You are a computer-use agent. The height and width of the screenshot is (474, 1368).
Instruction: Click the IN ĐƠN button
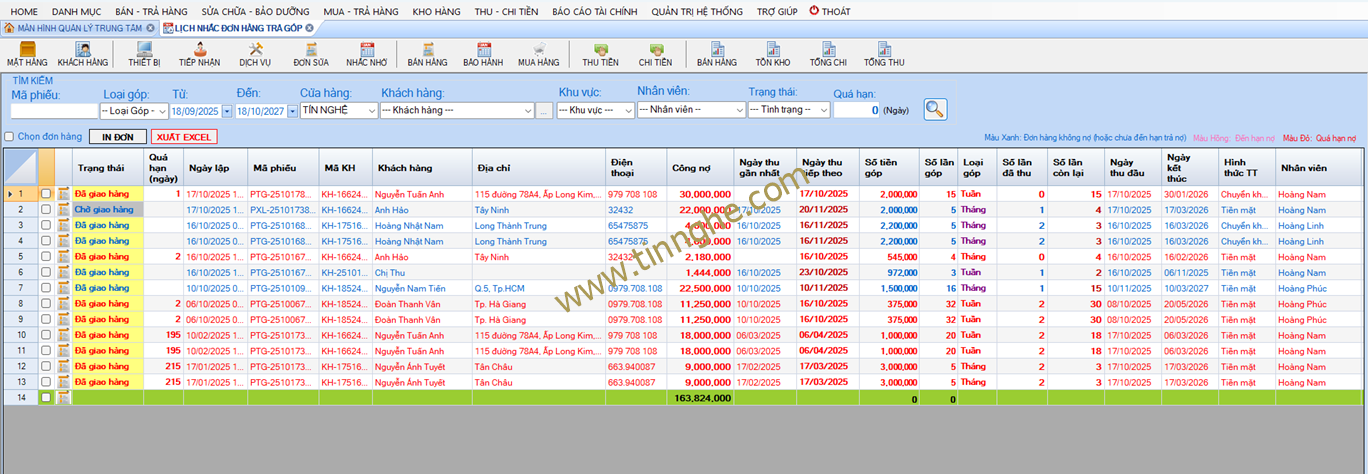point(117,137)
